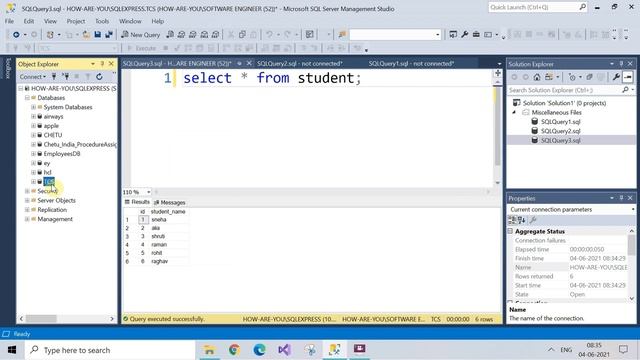The width and height of the screenshot is (640, 360).
Task: Click the Toolbox briefcase icon in main toolbar
Action: click(x=476, y=35)
